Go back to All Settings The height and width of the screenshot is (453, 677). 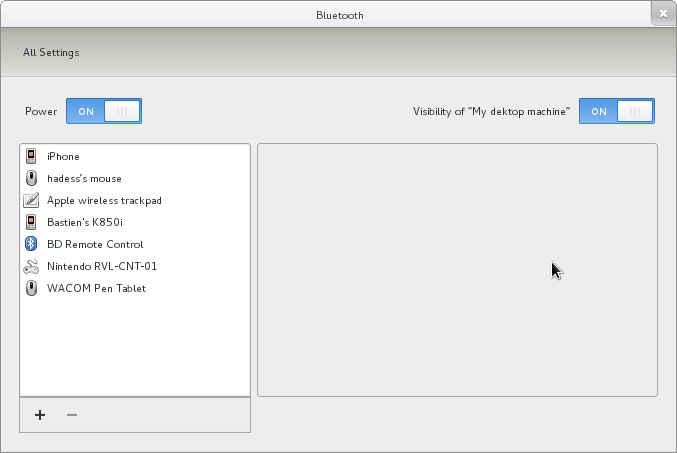(x=51, y=52)
